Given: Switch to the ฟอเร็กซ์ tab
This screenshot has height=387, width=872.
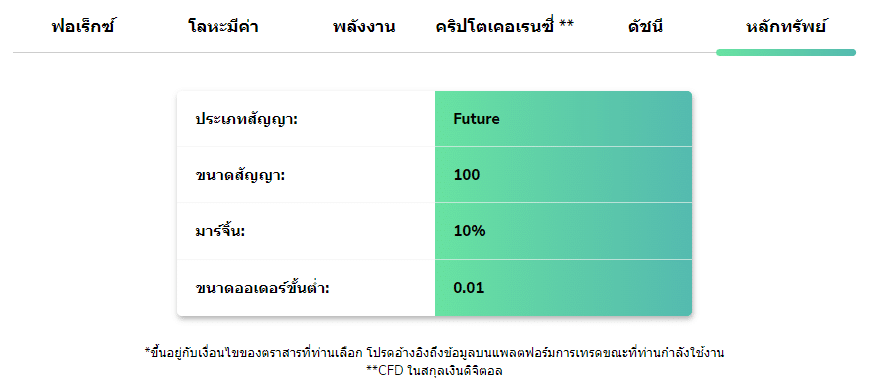Looking at the screenshot, I should click(83, 26).
